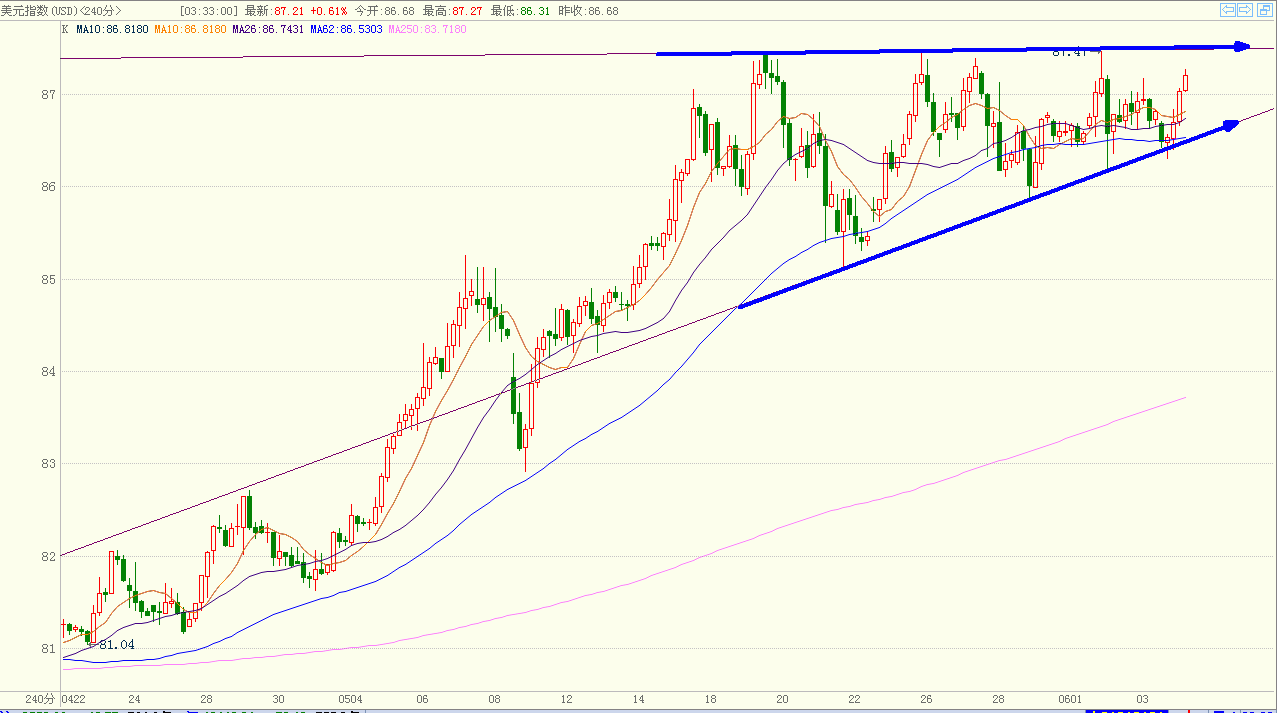Click the right arrow navigation icon
Image resolution: width=1277 pixels, height=713 pixels.
tap(1245, 10)
